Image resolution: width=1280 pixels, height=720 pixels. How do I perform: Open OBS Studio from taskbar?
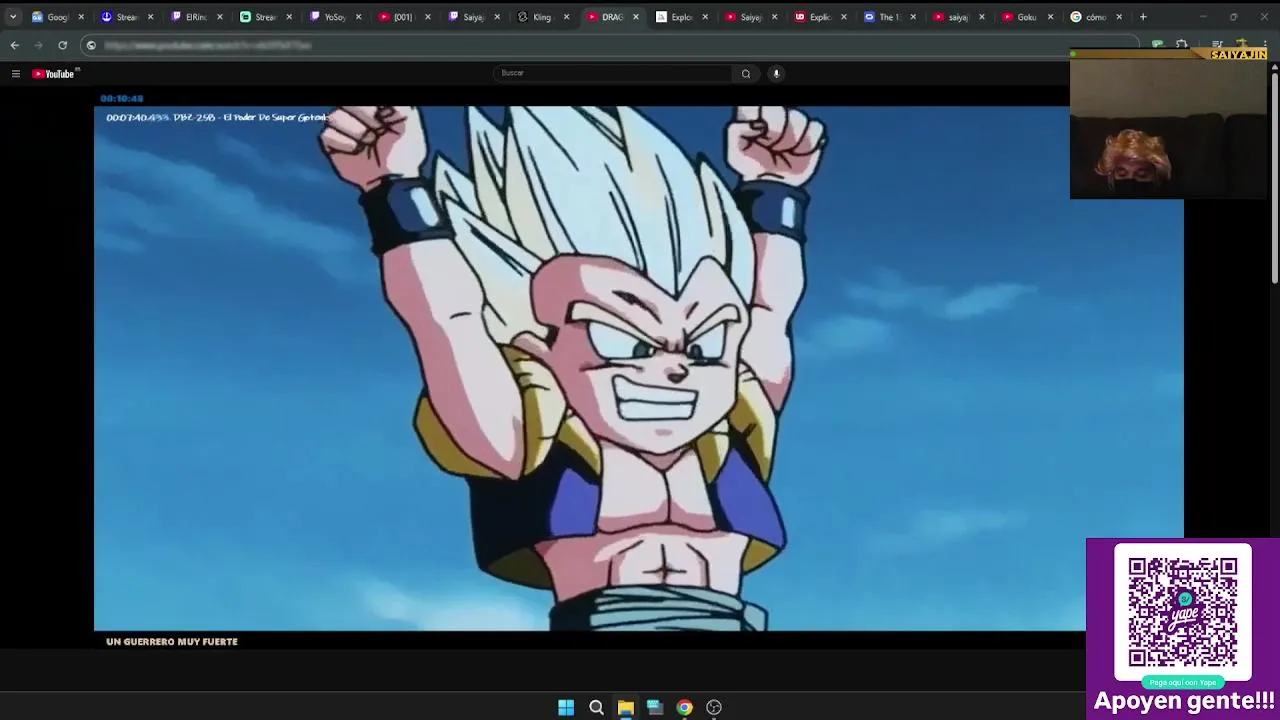coord(714,707)
